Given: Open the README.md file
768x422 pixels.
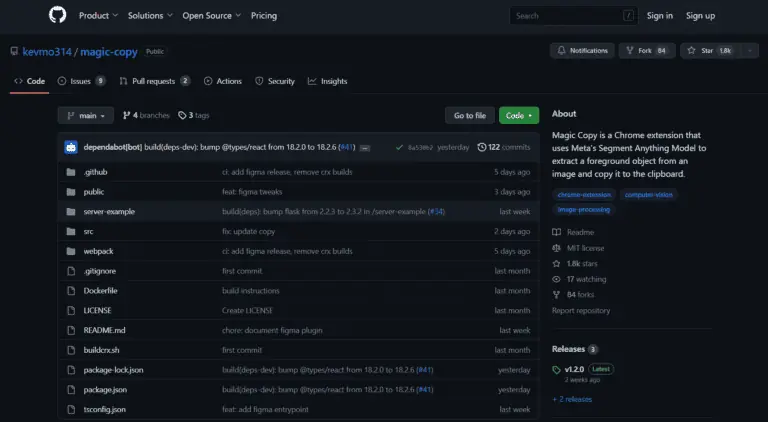Looking at the screenshot, I should click(x=104, y=330).
